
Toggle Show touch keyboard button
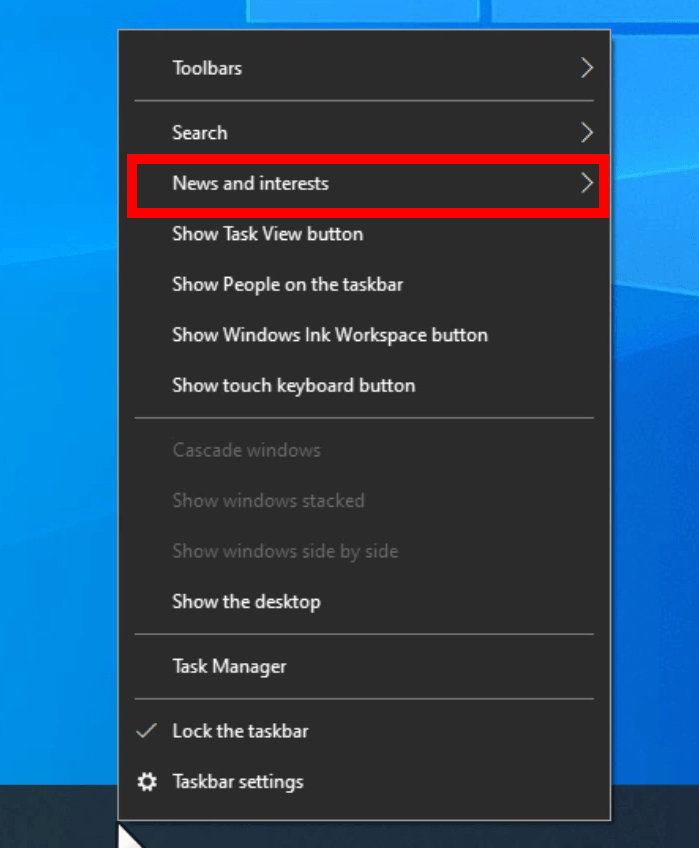364,386
